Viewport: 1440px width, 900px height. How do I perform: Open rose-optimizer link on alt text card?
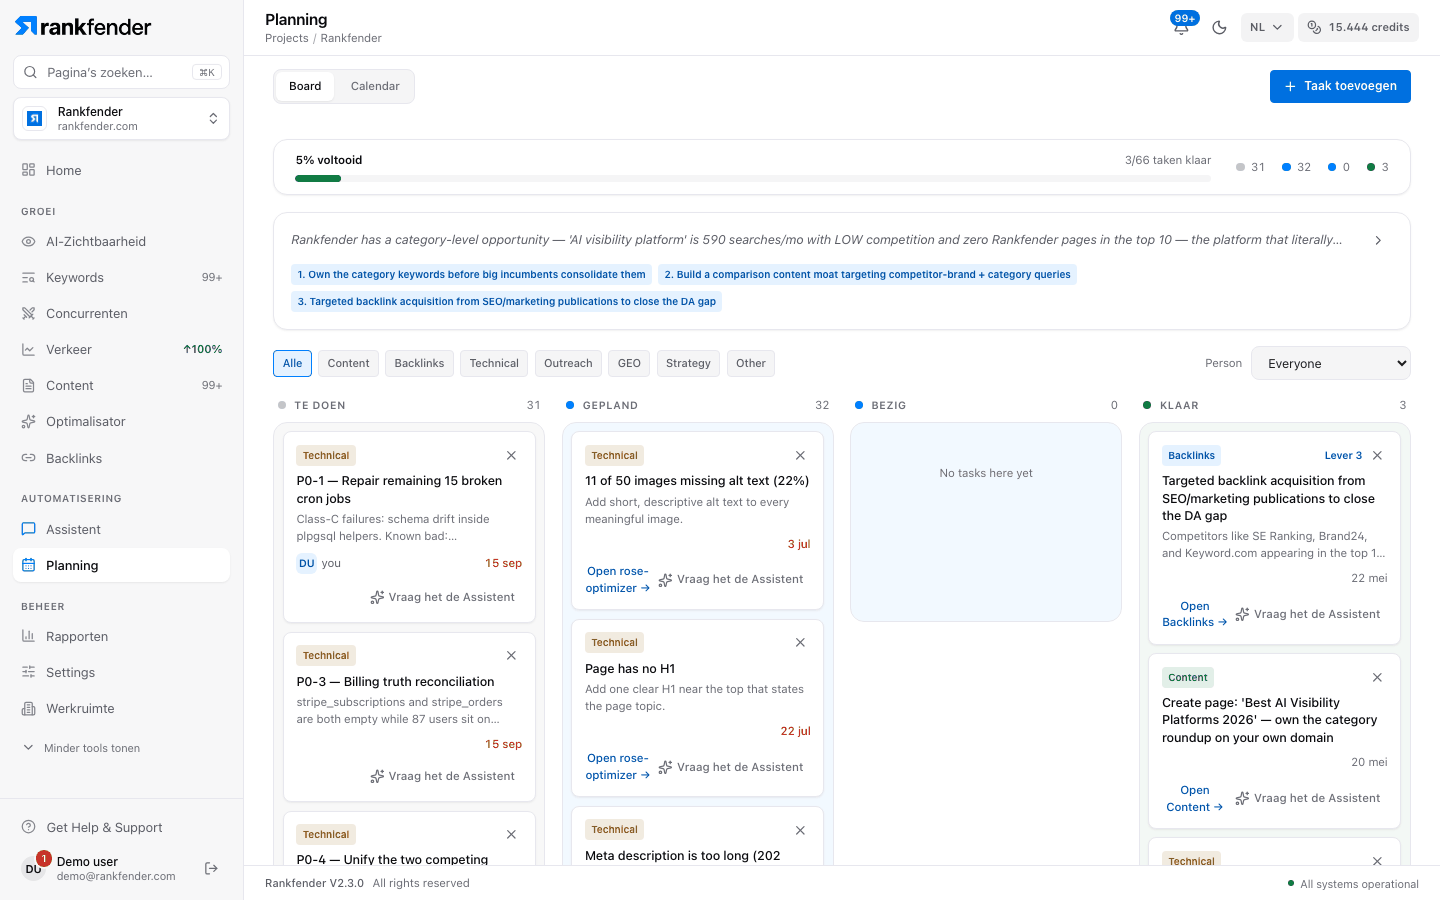618,580
